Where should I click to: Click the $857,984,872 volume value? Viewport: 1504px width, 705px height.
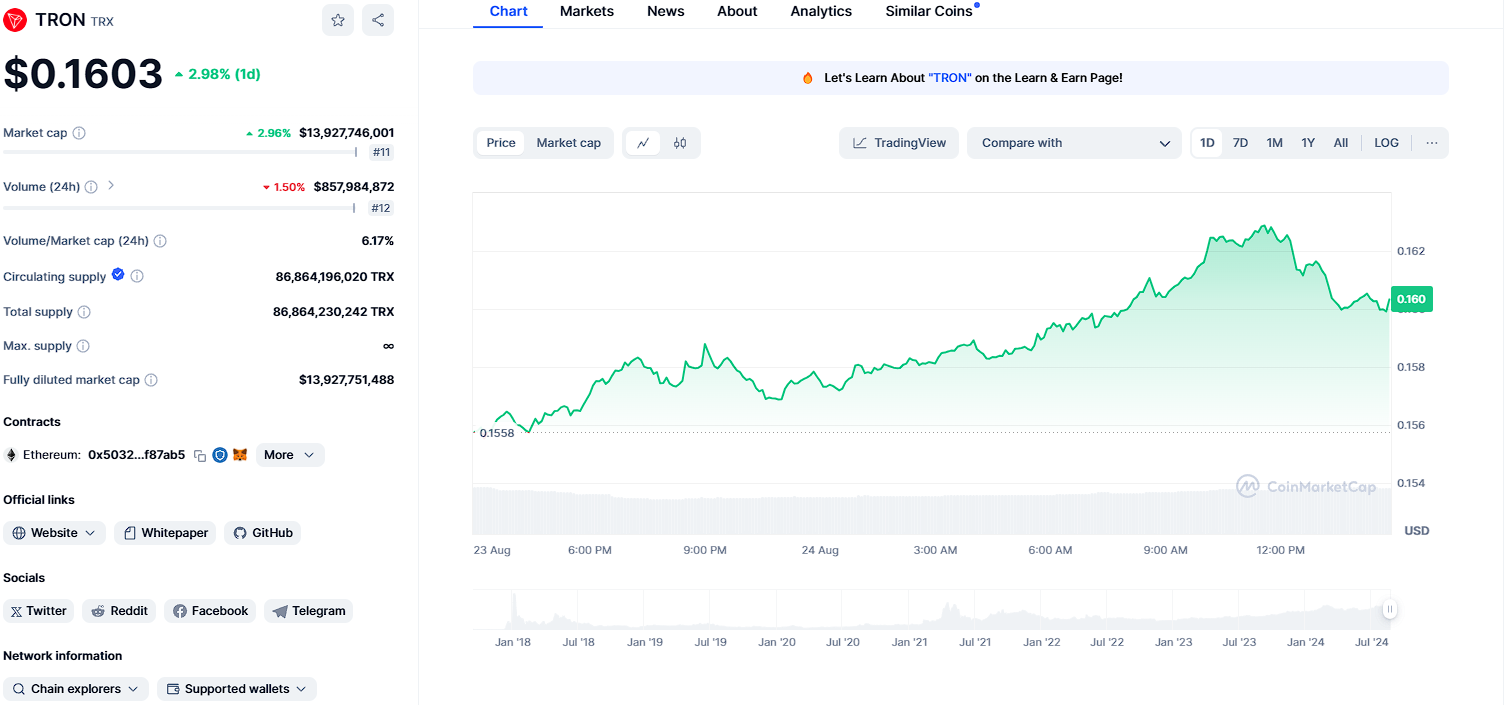click(354, 187)
